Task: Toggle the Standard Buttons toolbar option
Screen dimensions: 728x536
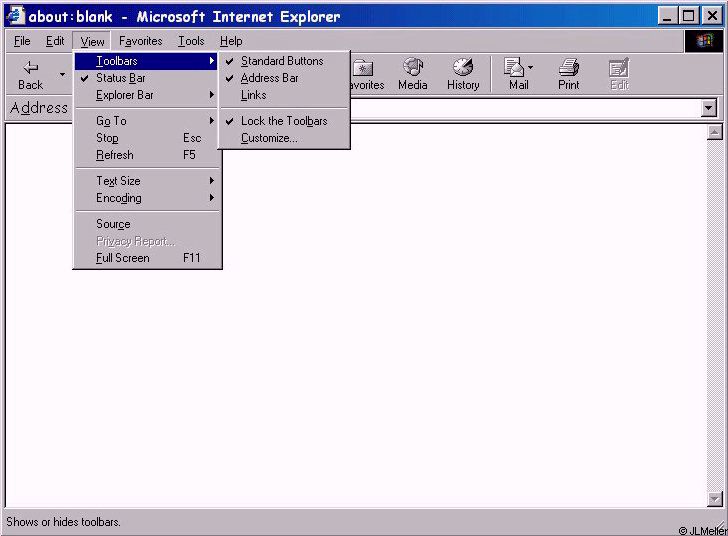Action: (284, 61)
